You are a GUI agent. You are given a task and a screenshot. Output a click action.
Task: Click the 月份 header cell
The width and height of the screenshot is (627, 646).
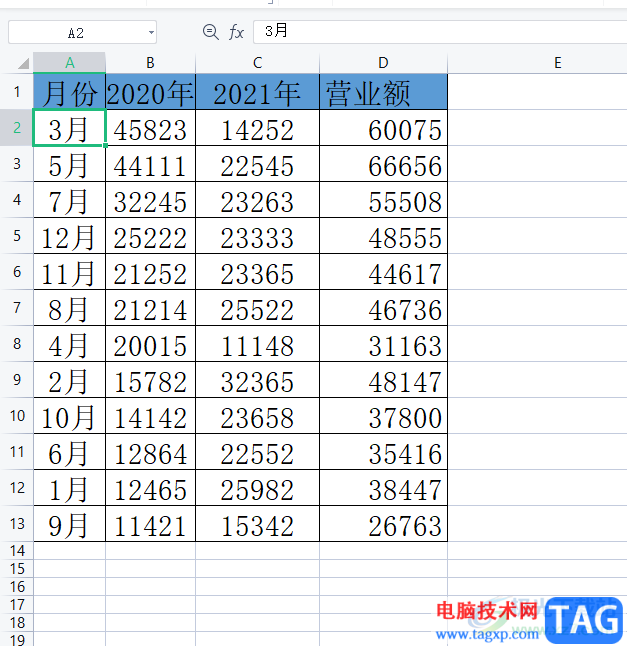point(70,91)
